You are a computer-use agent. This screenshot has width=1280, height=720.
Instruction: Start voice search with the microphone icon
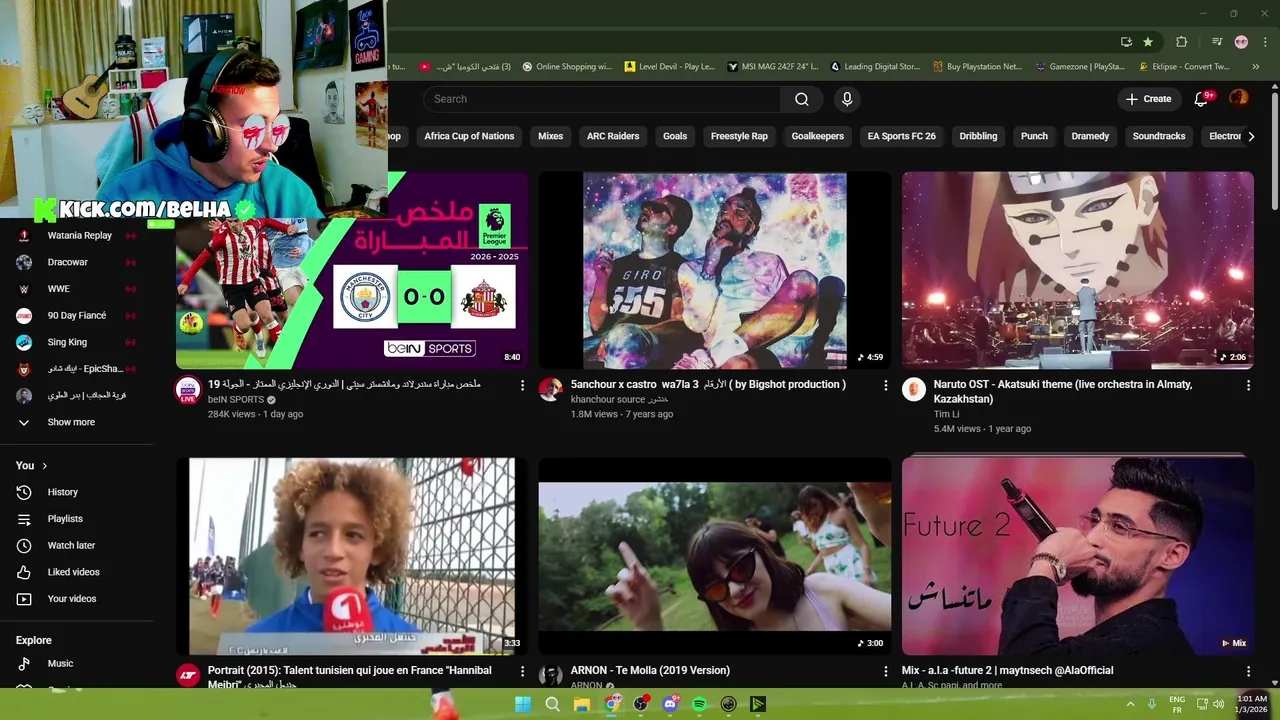click(847, 99)
